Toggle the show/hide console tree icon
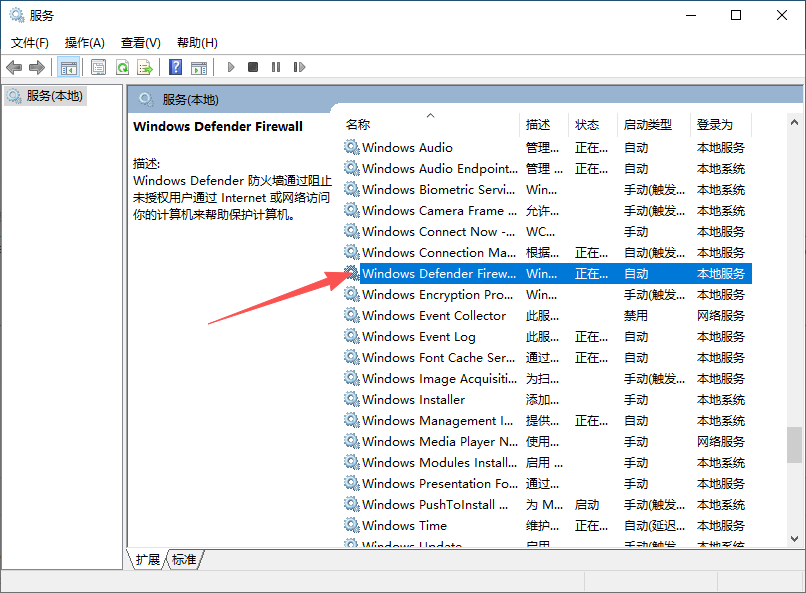 point(68,67)
